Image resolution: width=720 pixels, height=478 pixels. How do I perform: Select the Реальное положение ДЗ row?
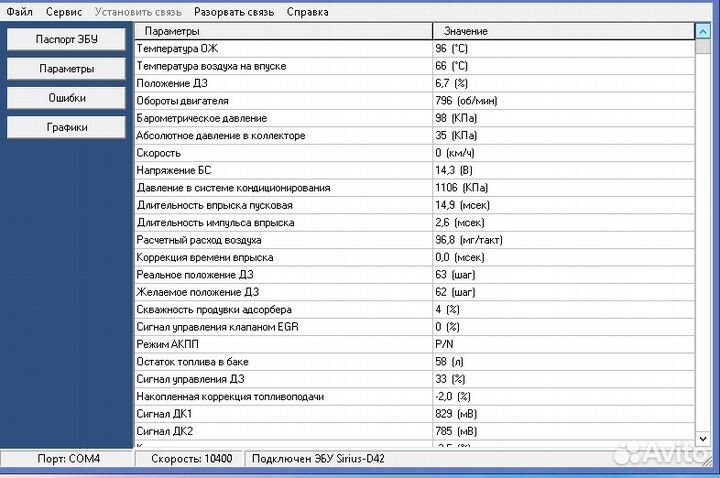[x=415, y=275]
